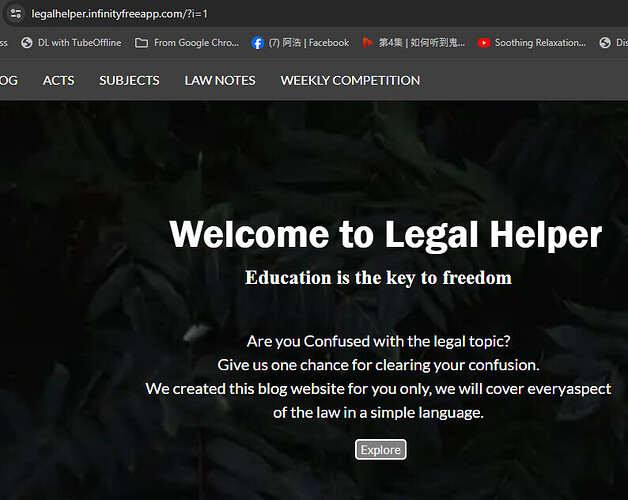
Task: Click the red play icon bookmark
Action: point(367,42)
